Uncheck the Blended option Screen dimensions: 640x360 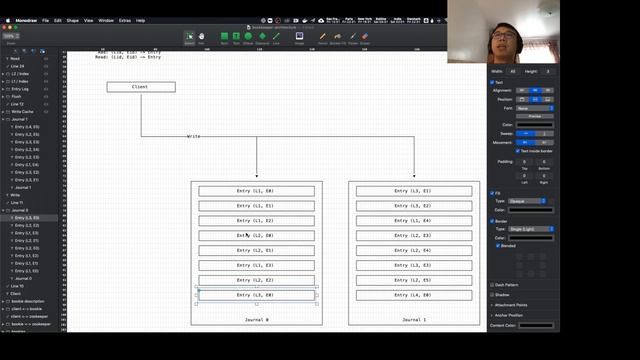click(x=498, y=246)
